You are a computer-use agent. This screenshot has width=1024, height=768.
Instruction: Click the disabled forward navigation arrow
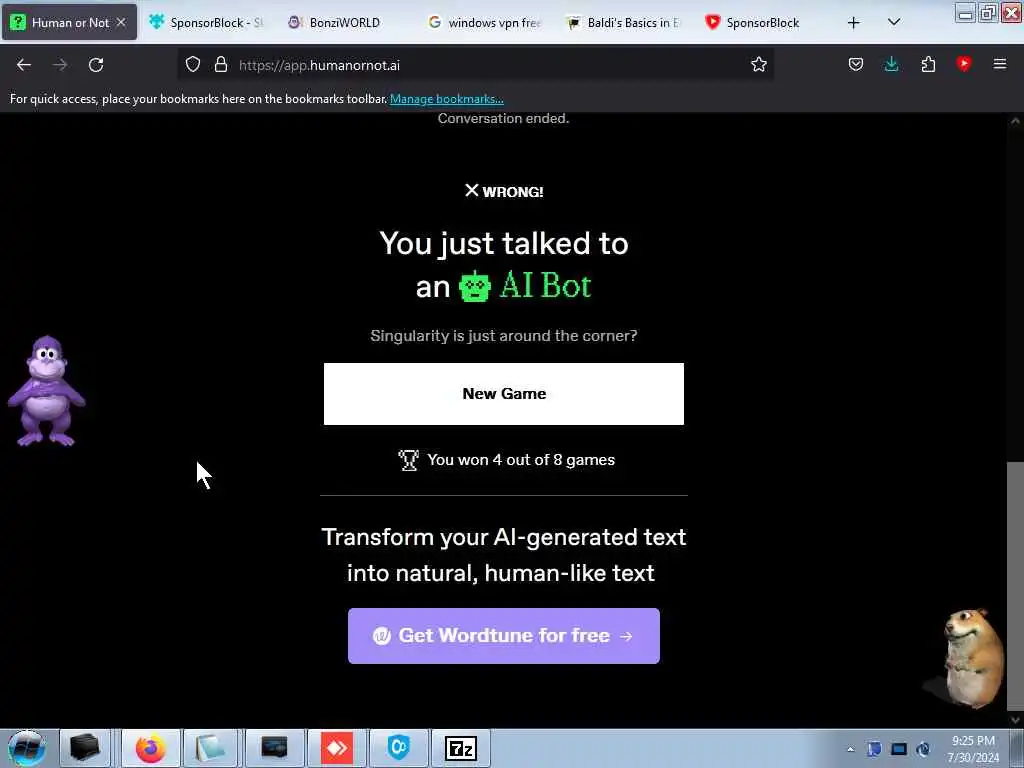pyautogui.click(x=59, y=65)
